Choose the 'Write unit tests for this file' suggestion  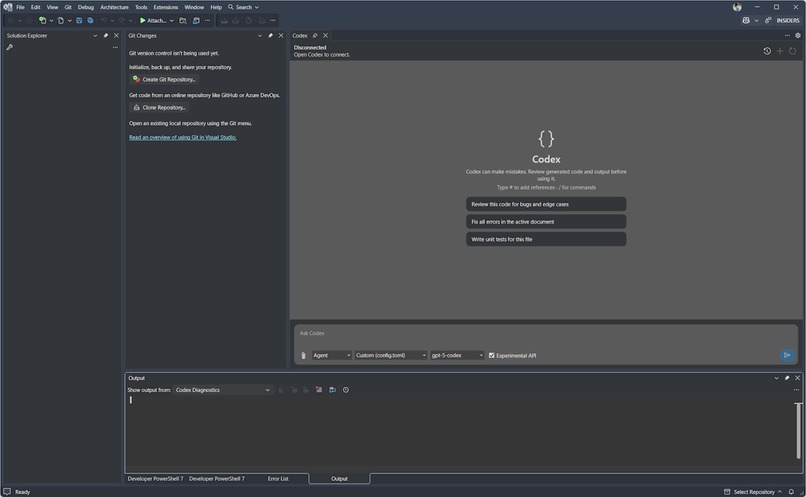click(x=546, y=239)
